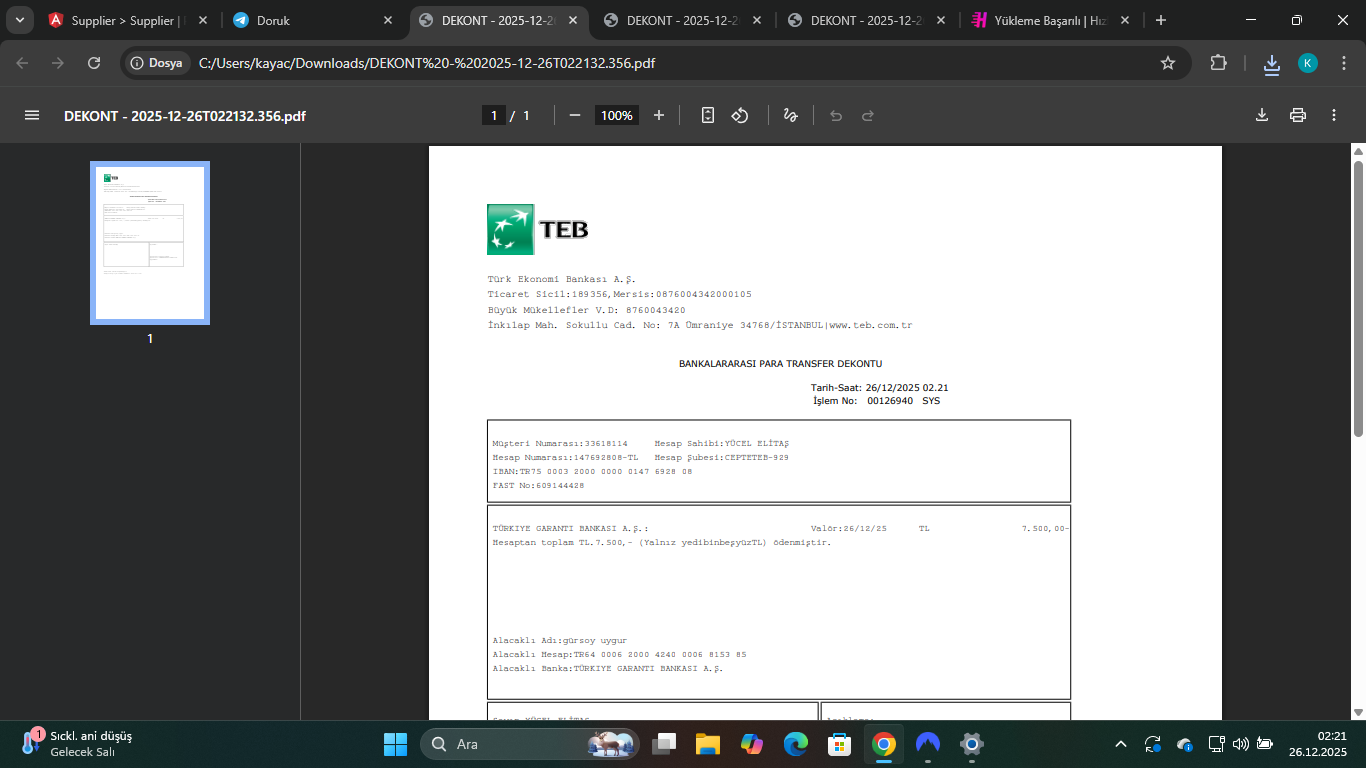Click the İşlem No line
This screenshot has width=1366, height=768.
(877, 401)
